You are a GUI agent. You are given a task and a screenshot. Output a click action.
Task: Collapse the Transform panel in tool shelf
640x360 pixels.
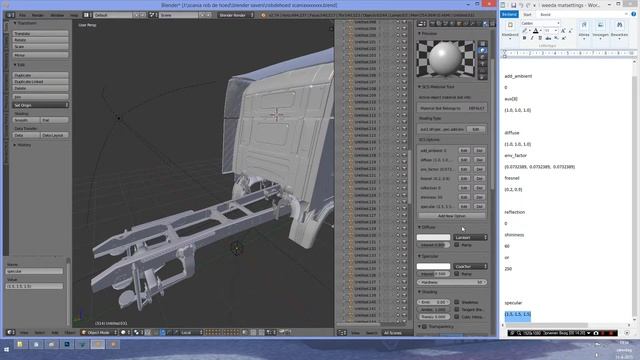click(16, 23)
